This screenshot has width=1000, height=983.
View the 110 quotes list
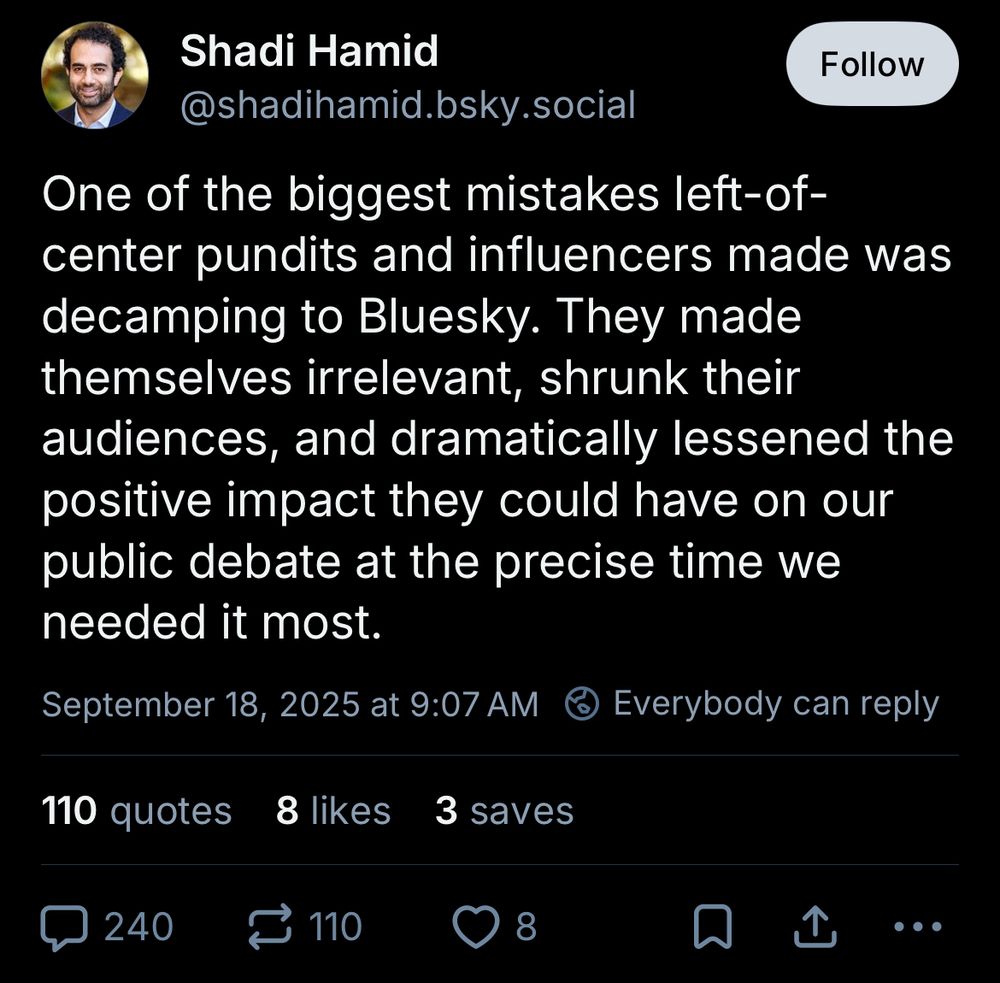point(137,811)
